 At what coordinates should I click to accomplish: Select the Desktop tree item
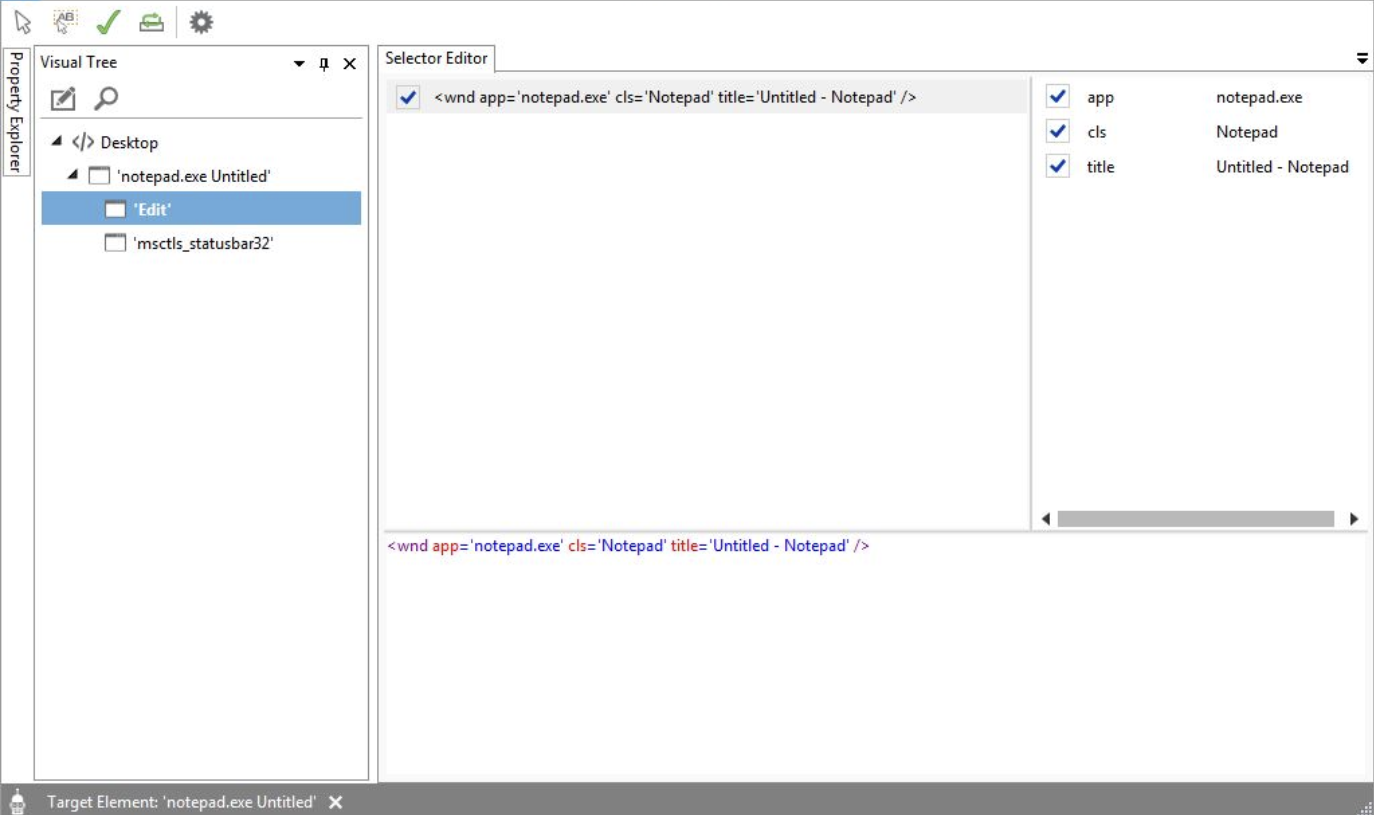[x=129, y=142]
